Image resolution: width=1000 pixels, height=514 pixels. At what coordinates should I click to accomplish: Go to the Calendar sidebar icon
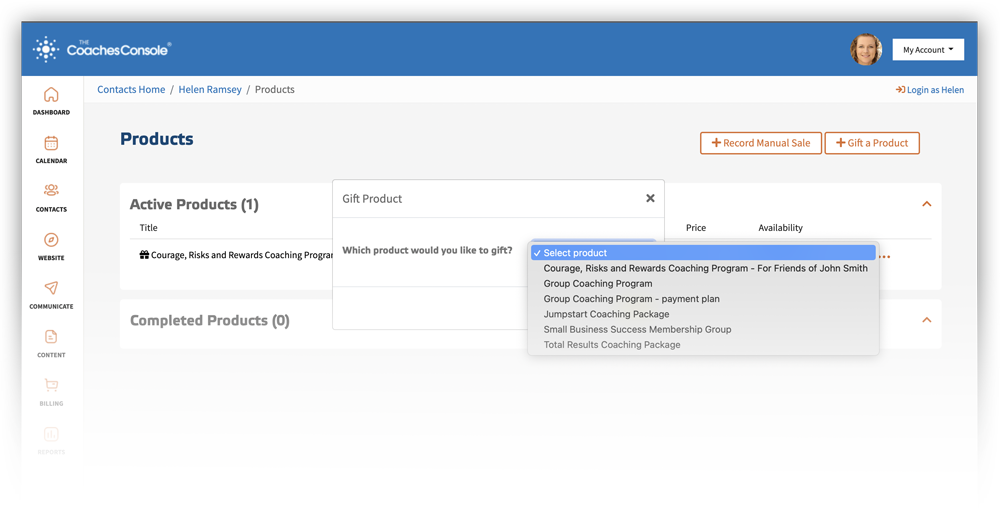click(51, 143)
